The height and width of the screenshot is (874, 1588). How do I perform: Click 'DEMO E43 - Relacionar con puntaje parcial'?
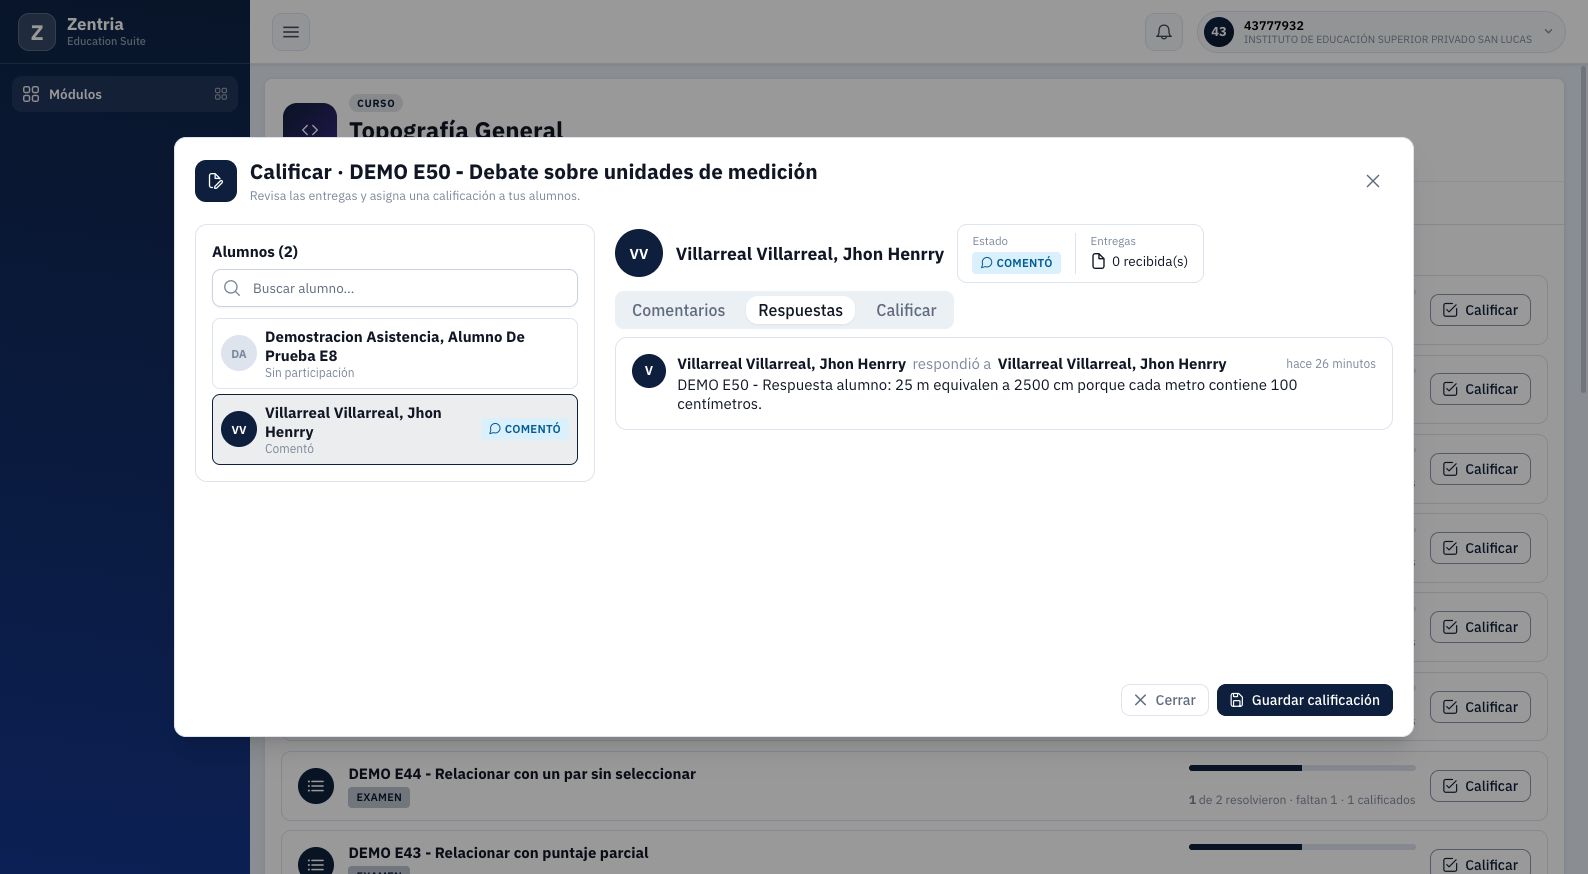click(498, 853)
